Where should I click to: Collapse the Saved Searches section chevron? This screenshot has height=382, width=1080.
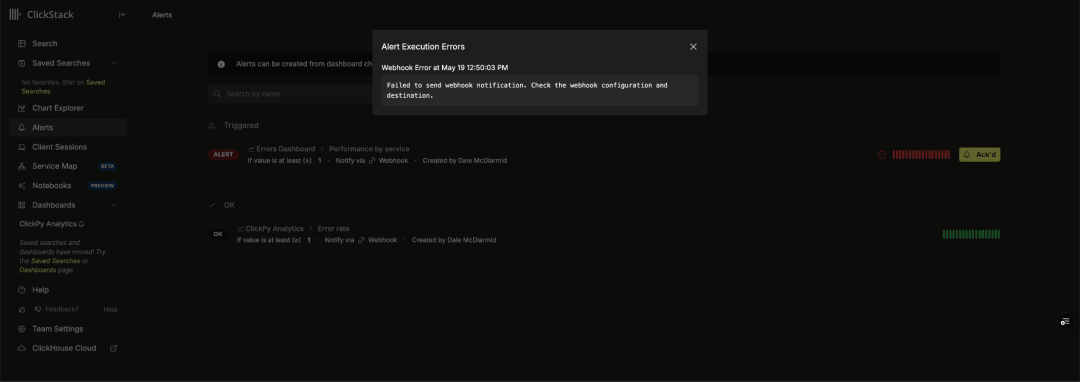(114, 63)
